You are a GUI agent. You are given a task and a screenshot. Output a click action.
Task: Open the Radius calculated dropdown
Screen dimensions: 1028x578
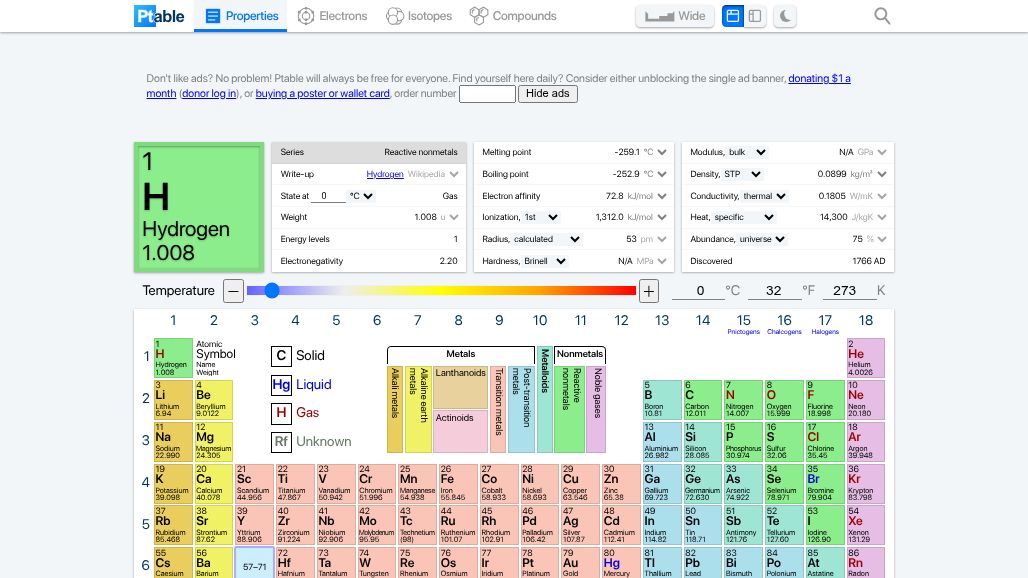pyautogui.click(x=547, y=239)
